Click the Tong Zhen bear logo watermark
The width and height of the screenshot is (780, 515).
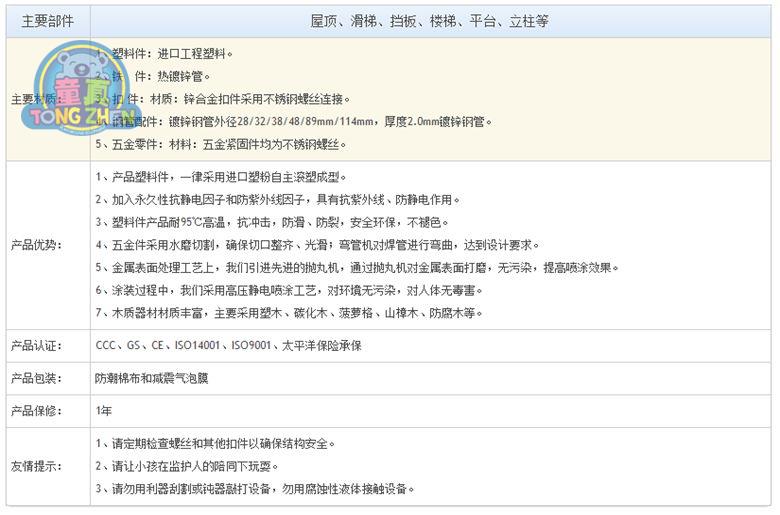[x=70, y=92]
